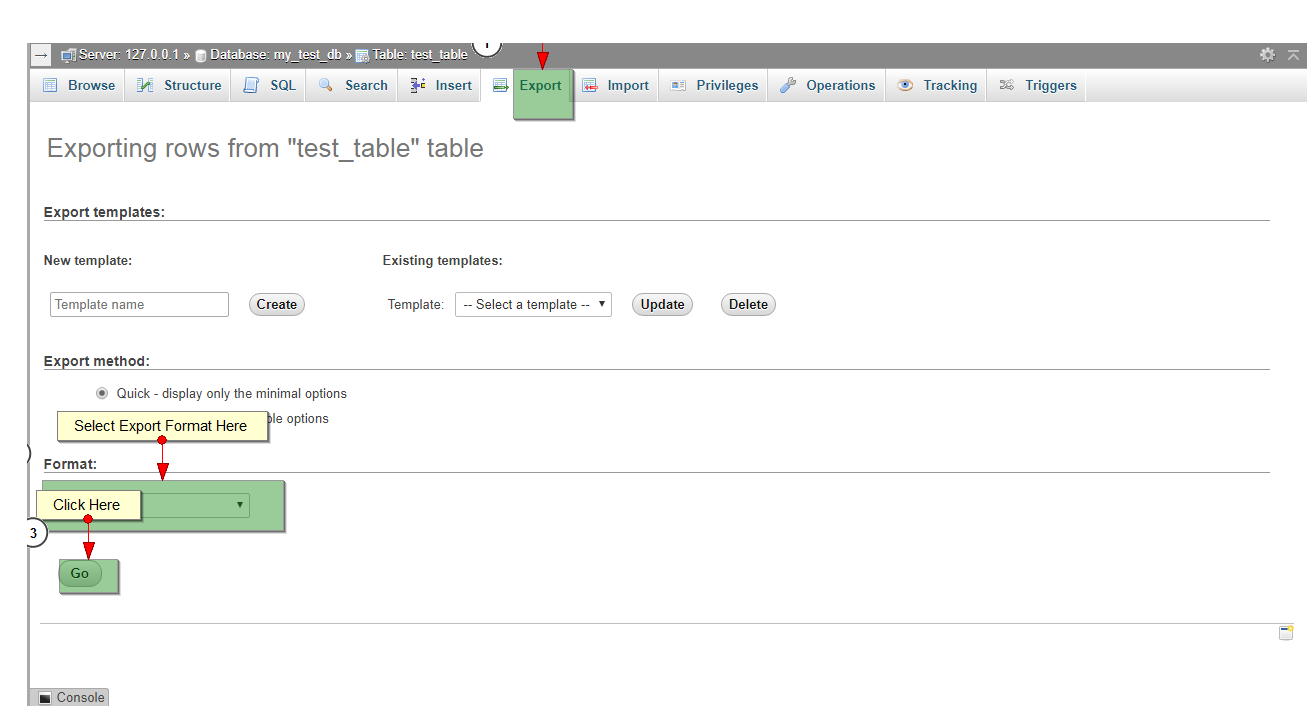Open the export format dropdown
The image size is (1307, 706).
(195, 505)
